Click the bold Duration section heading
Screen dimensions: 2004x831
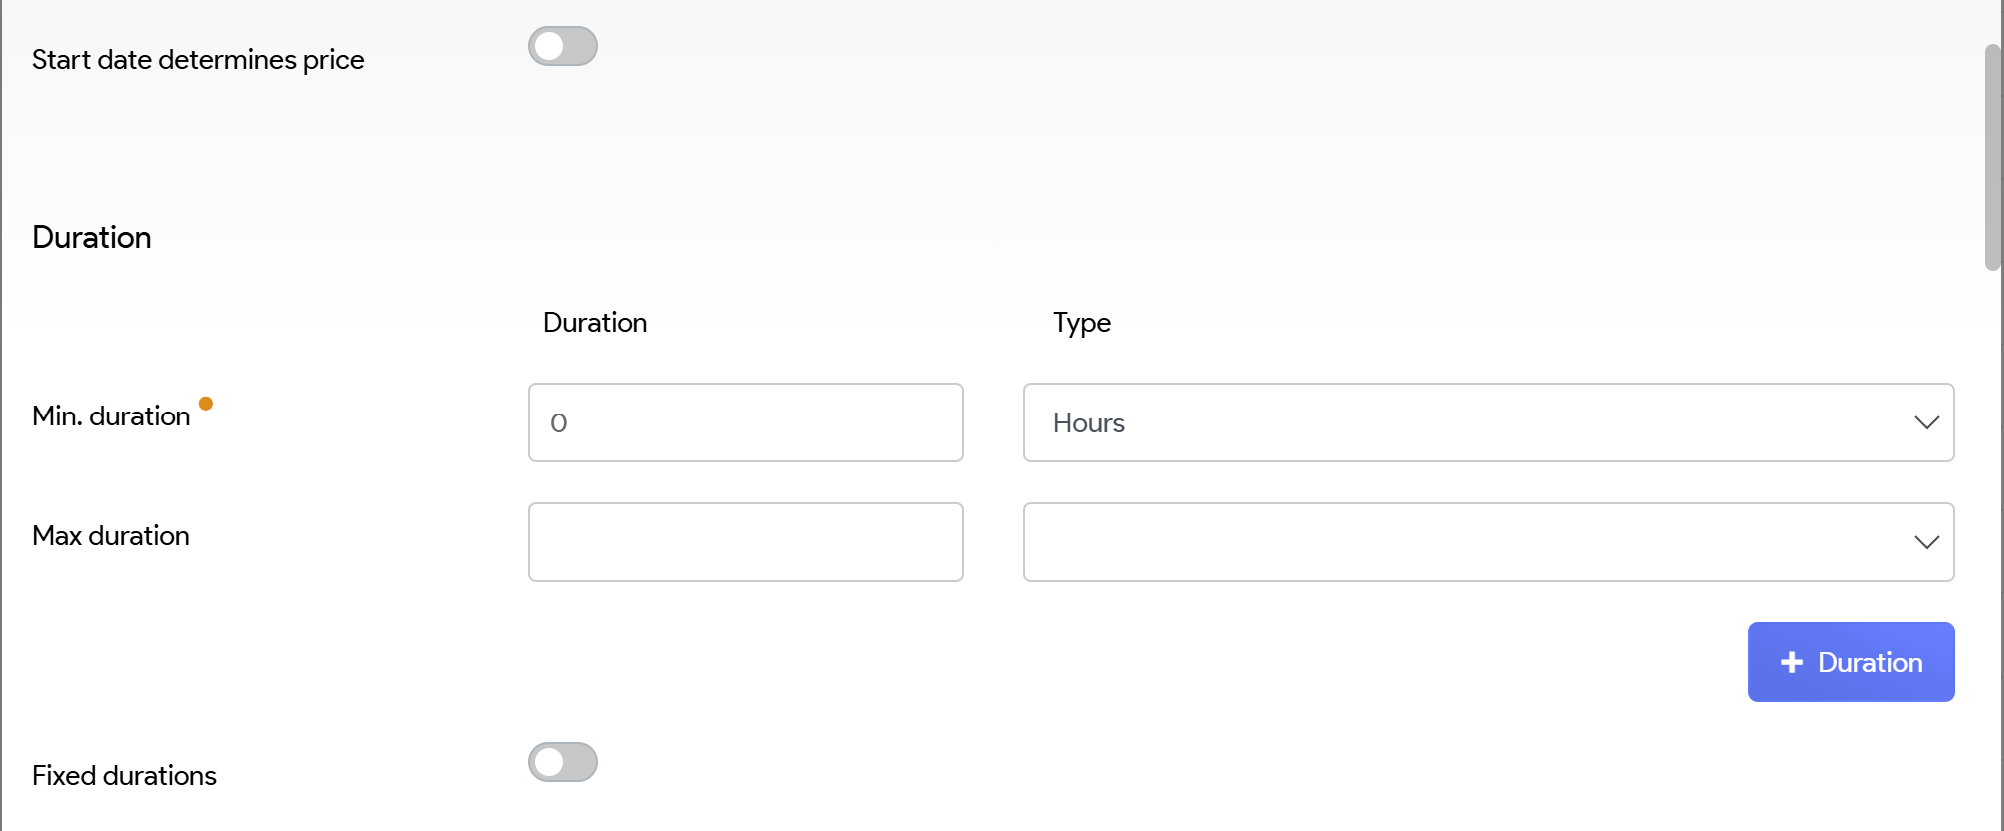tap(92, 238)
